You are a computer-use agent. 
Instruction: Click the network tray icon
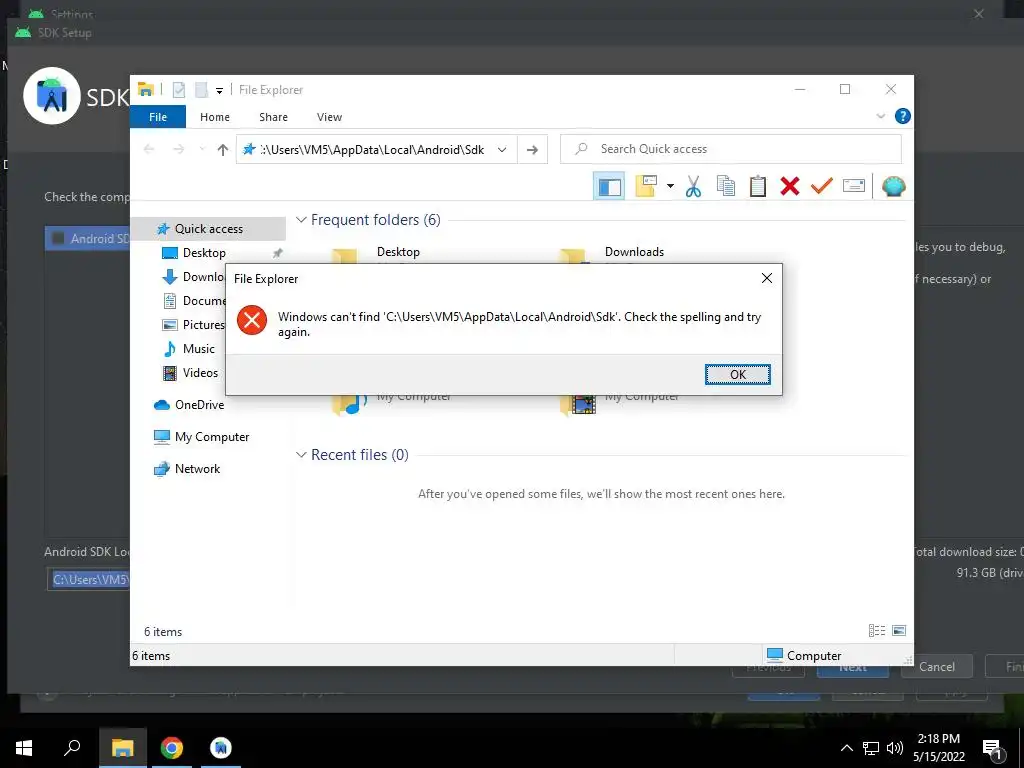click(871, 748)
